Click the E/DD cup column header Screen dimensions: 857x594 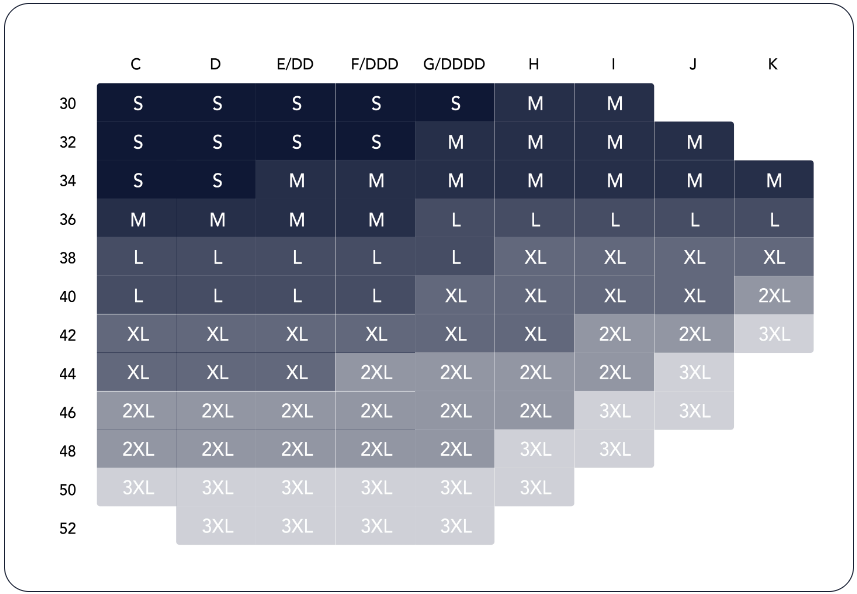[295, 65]
